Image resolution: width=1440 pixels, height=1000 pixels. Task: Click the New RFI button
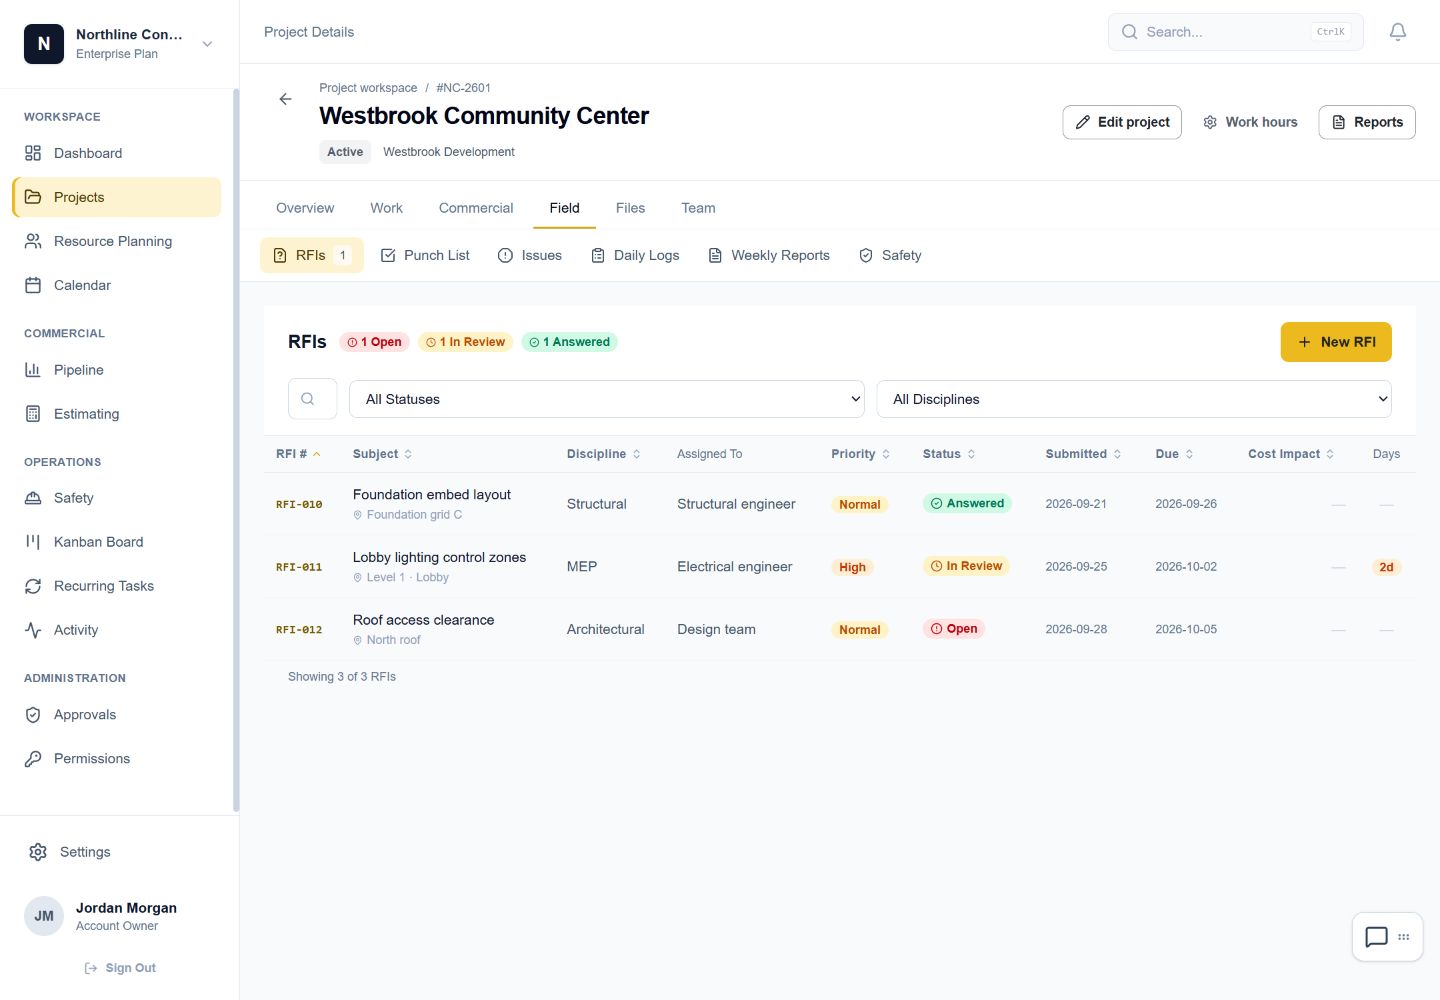click(1336, 342)
